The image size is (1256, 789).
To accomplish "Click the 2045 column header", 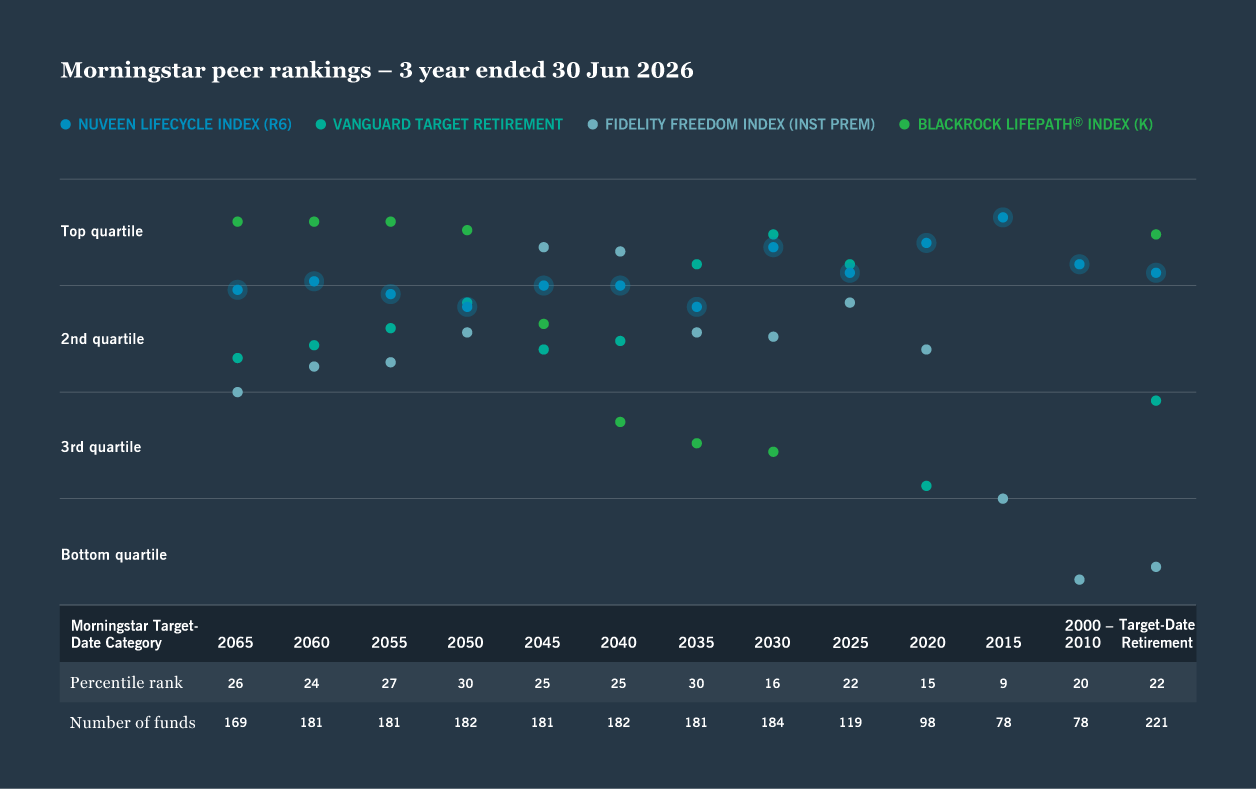I will point(542,643).
